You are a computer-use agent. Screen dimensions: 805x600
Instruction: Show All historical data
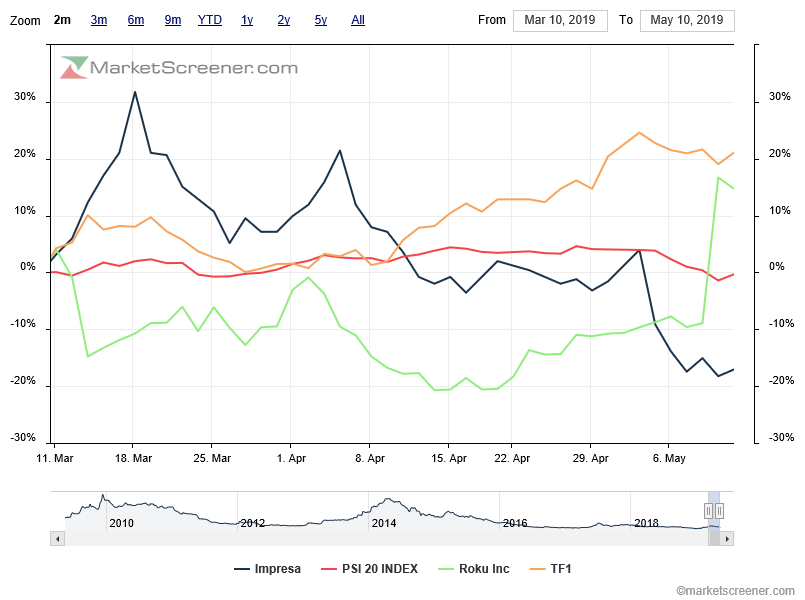[x=358, y=20]
